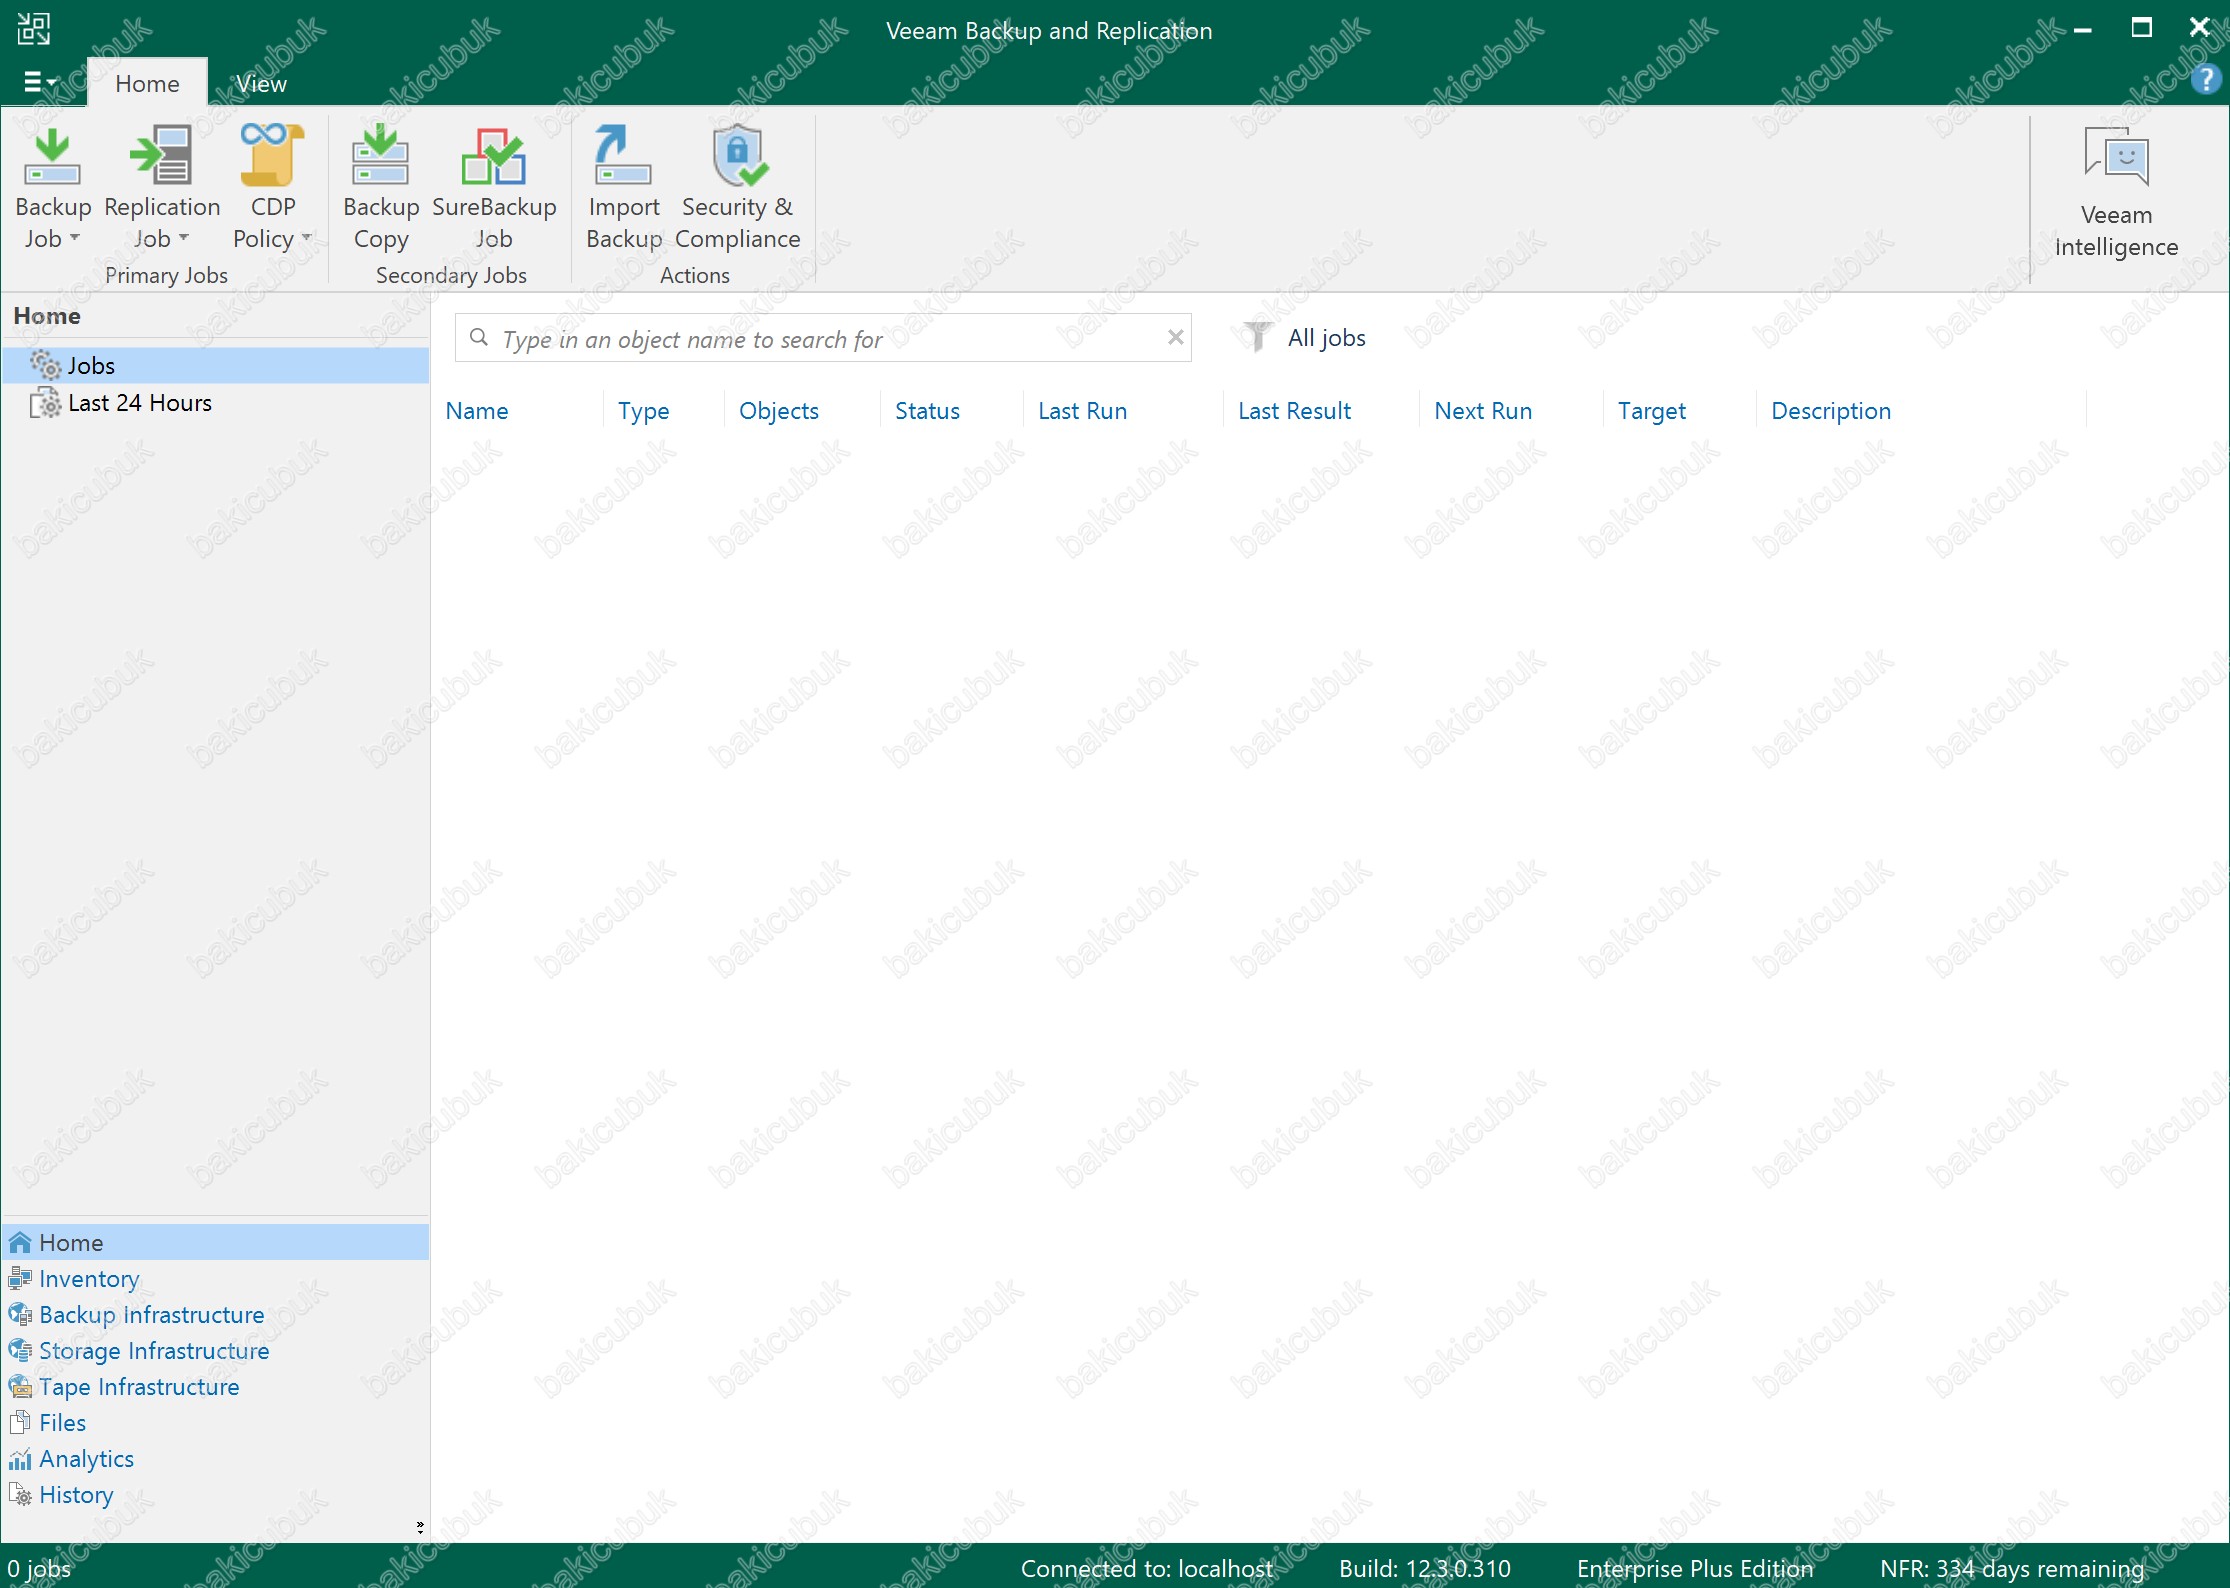Image resolution: width=2230 pixels, height=1588 pixels.
Task: Sort by the Type column header
Action: (643, 411)
